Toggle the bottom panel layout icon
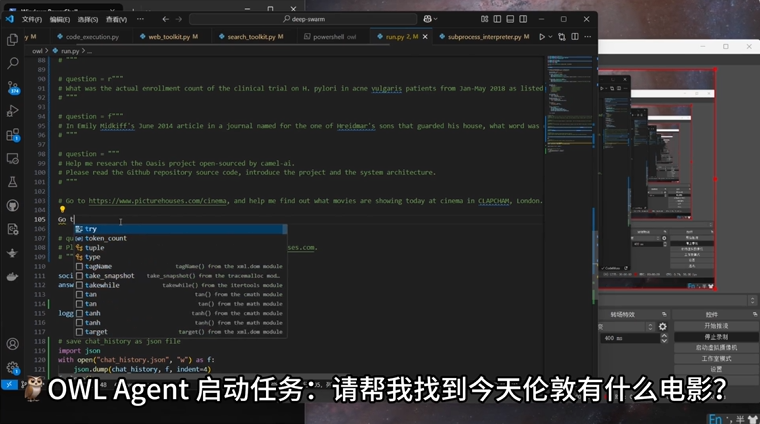This screenshot has width=760, height=424. (510, 19)
